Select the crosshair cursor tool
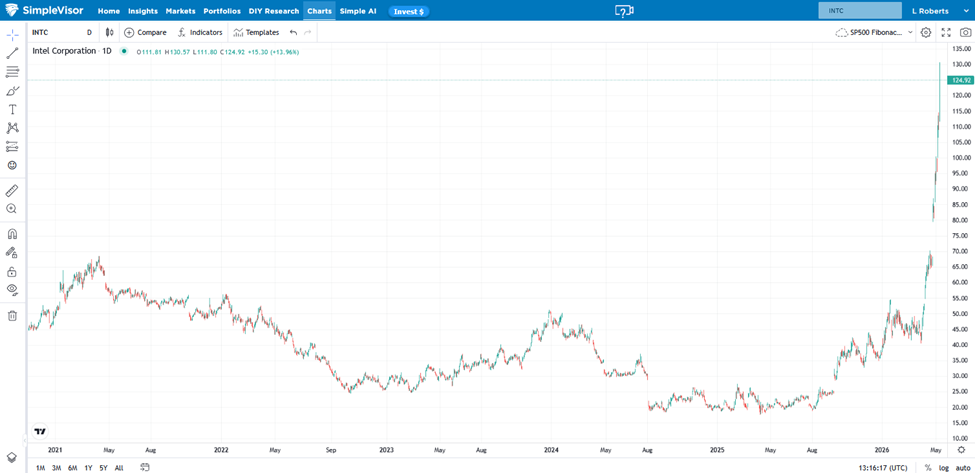Viewport: 975px width, 473px height. tap(12, 35)
